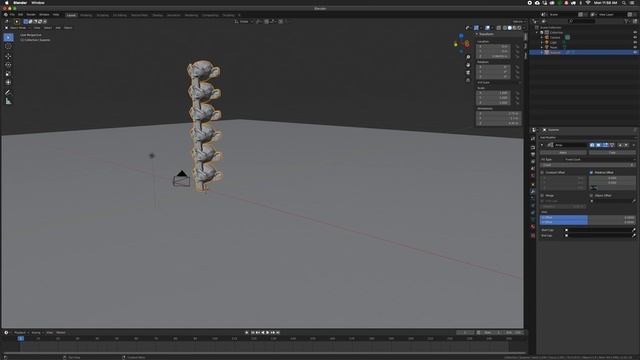Select the Select Box tool

[8, 38]
